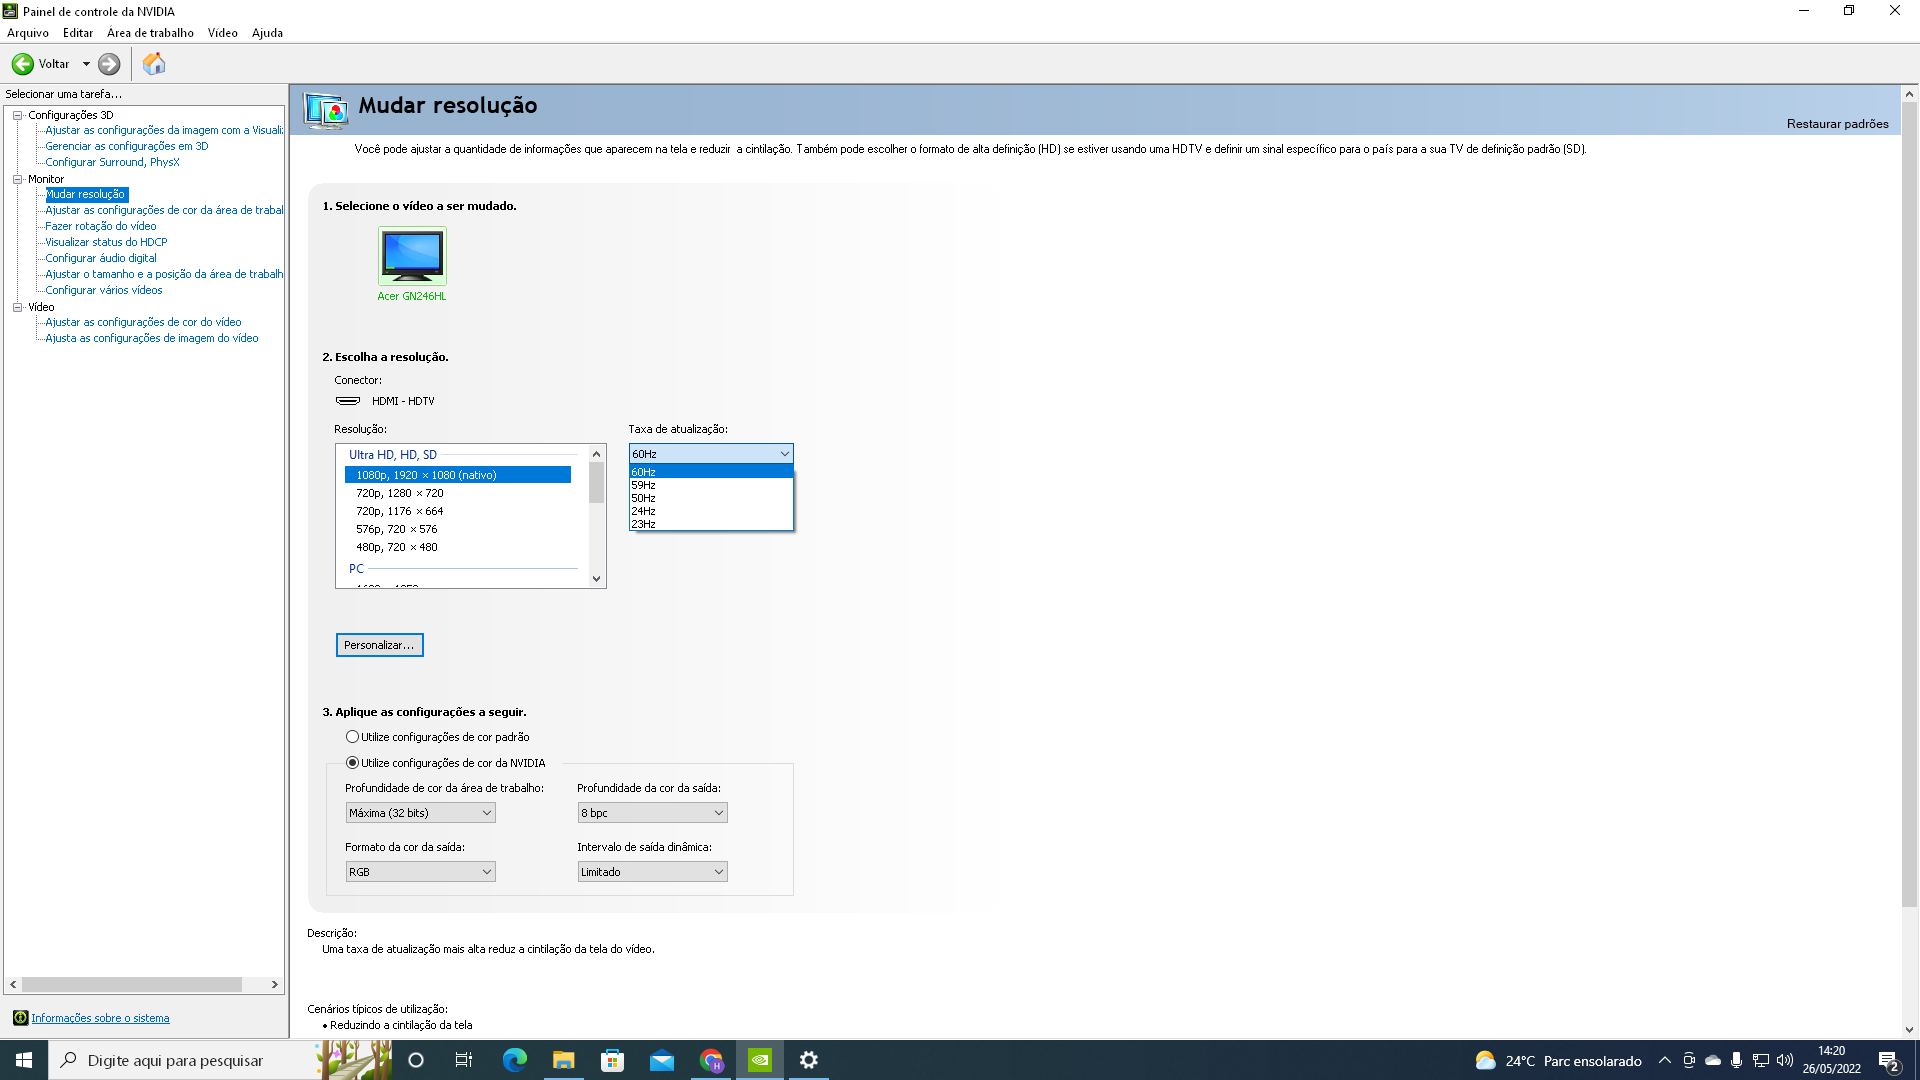Viewport: 1920px width, 1080px height.
Task: Open Microsoft Store from taskbar
Action: pos(612,1060)
